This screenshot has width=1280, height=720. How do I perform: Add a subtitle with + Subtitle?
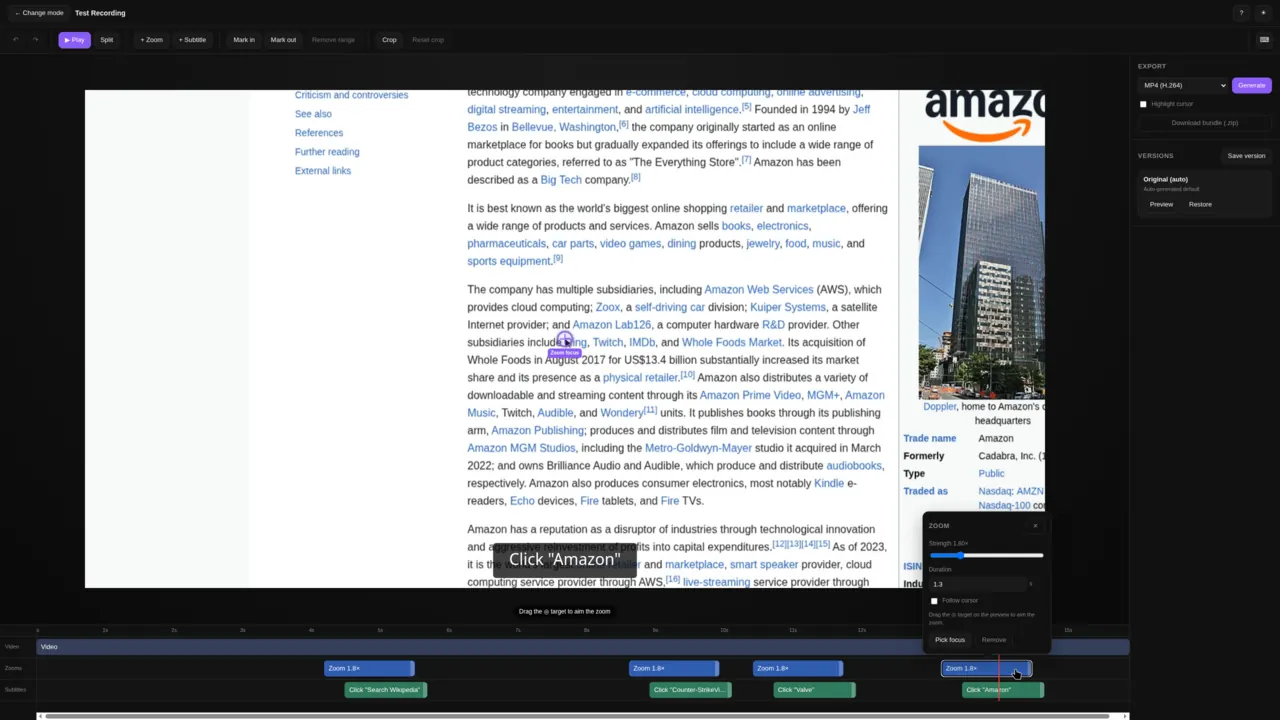tap(192, 40)
